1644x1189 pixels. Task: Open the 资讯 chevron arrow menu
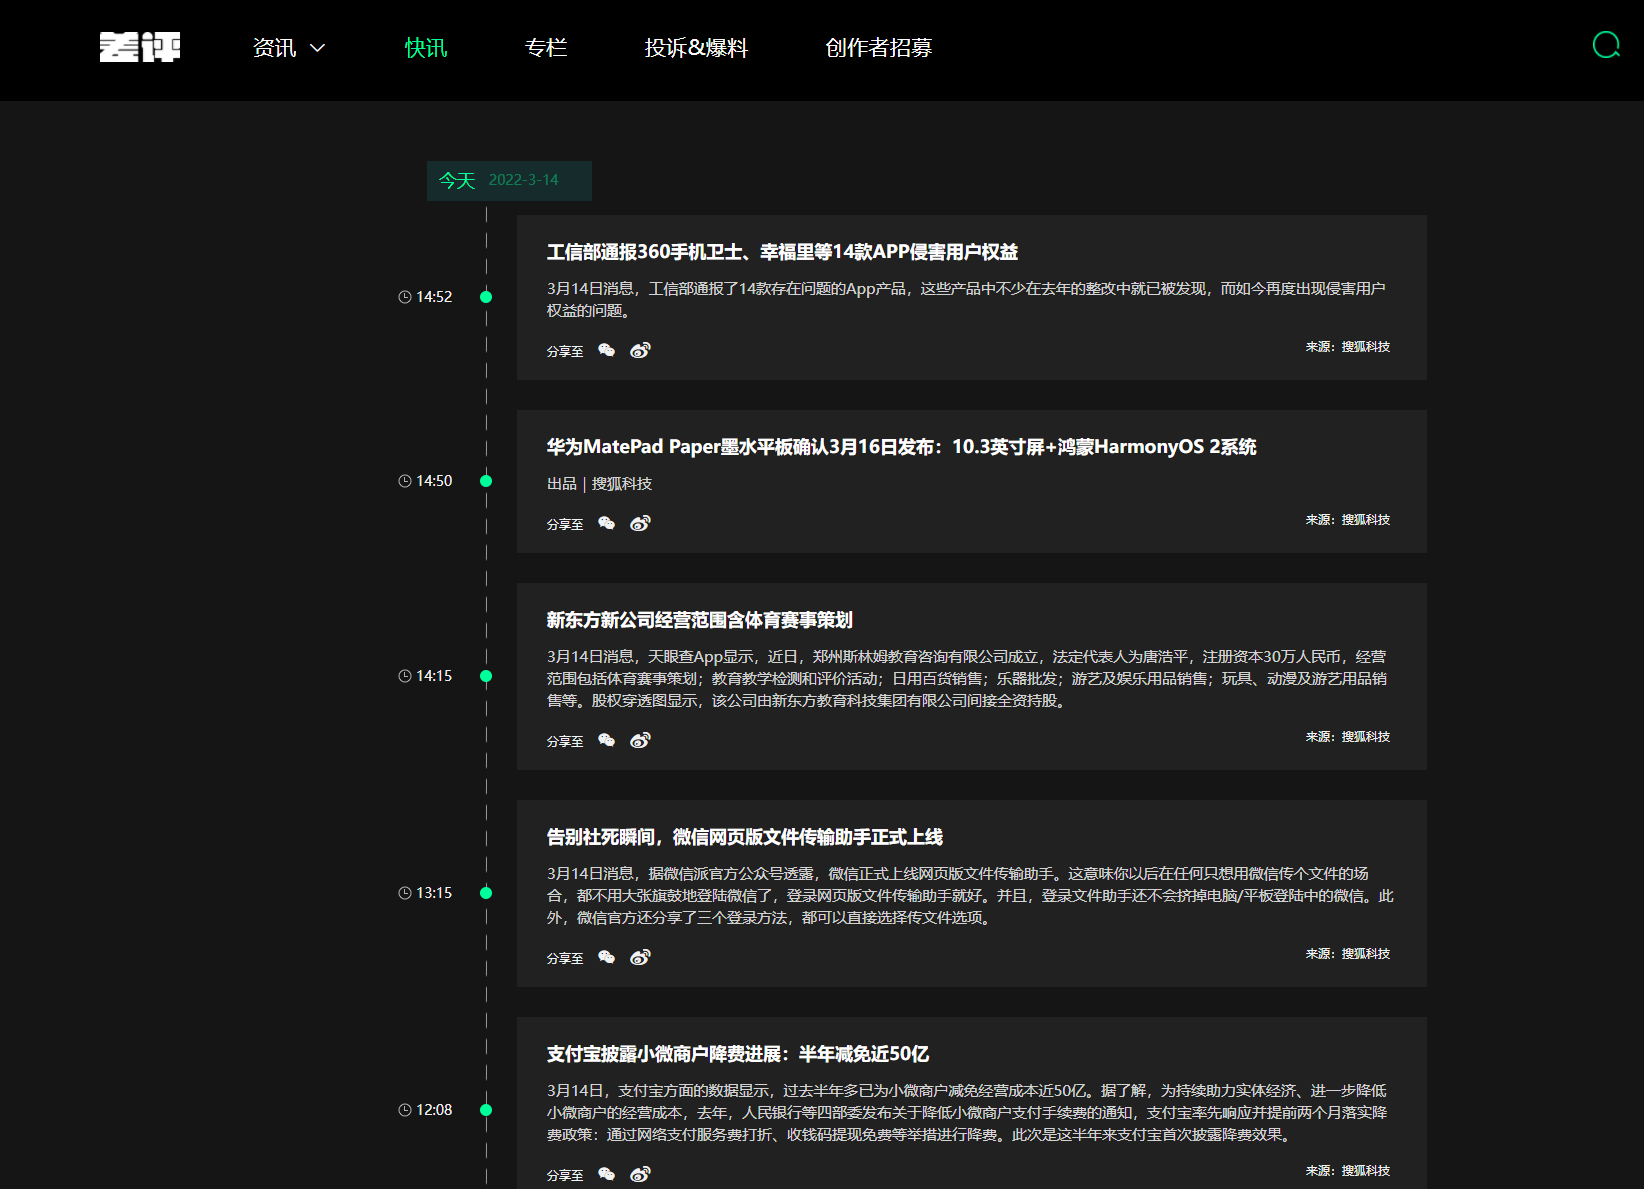[x=318, y=48]
